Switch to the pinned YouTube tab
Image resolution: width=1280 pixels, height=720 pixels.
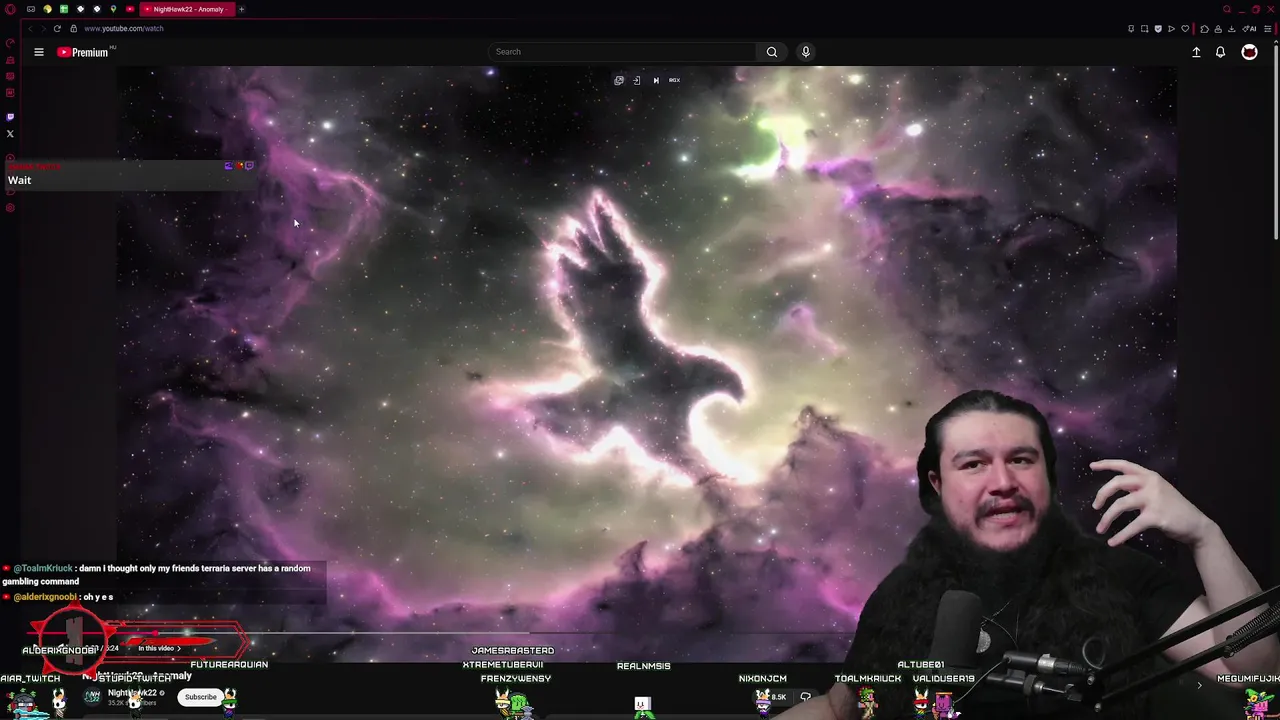pyautogui.click(x=130, y=9)
